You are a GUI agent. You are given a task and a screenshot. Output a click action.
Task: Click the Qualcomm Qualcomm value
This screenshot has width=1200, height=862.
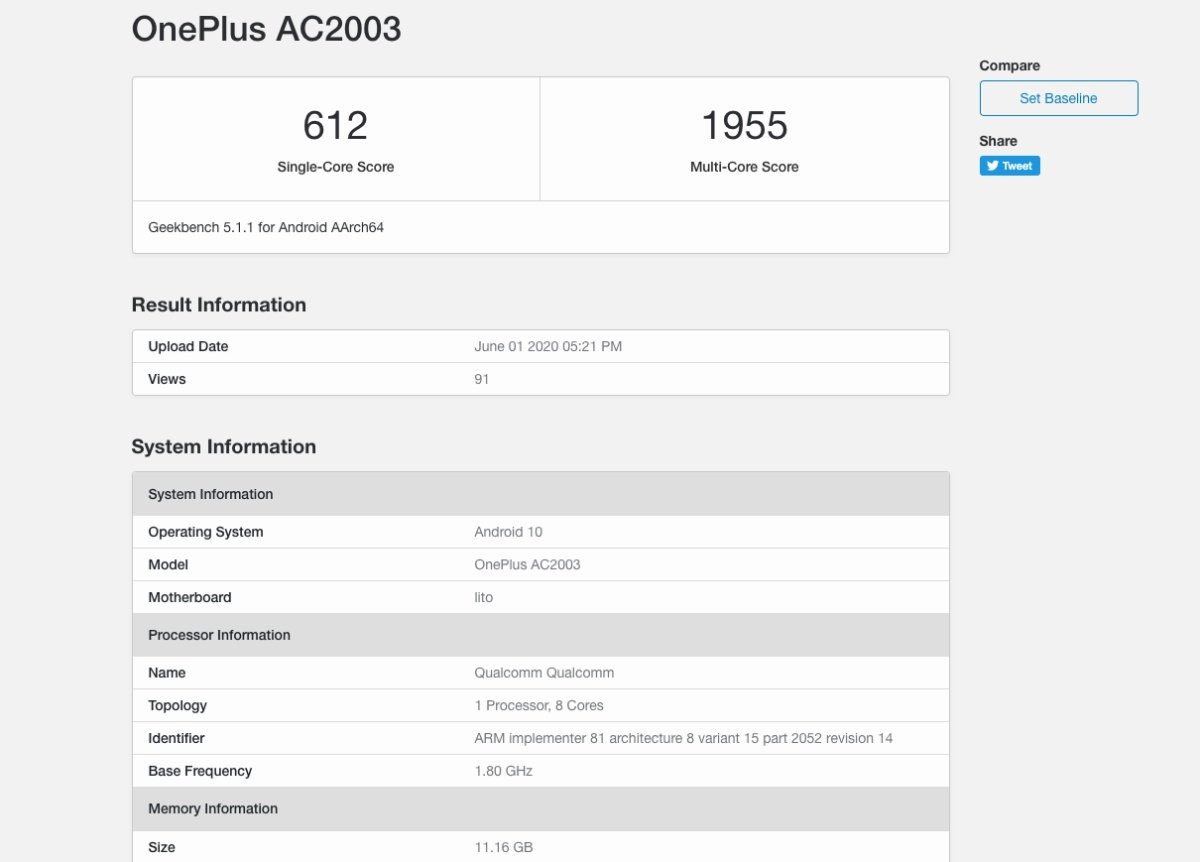[x=544, y=673]
